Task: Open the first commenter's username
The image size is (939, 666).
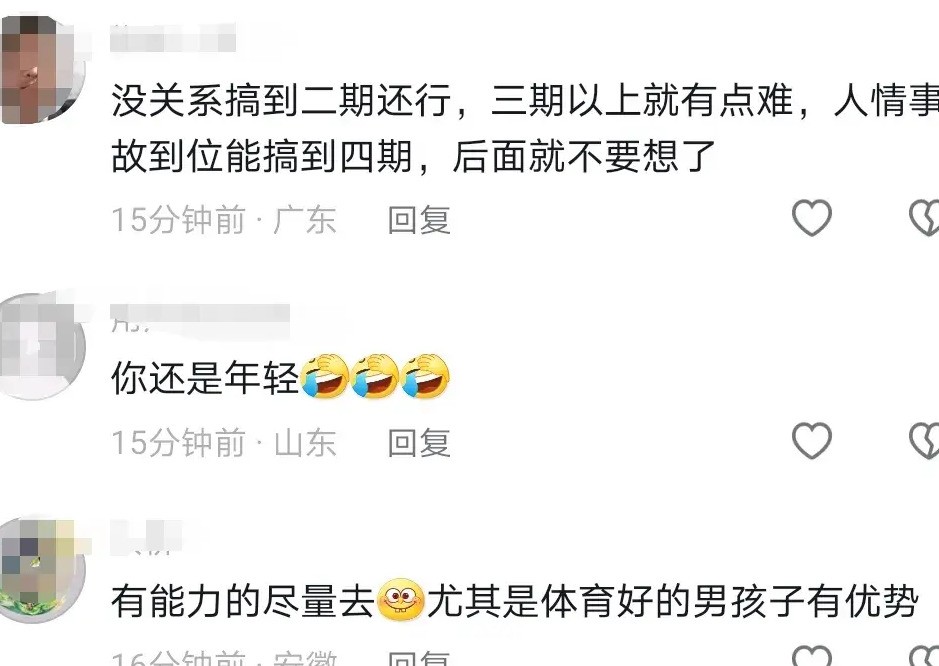Action: tap(173, 38)
